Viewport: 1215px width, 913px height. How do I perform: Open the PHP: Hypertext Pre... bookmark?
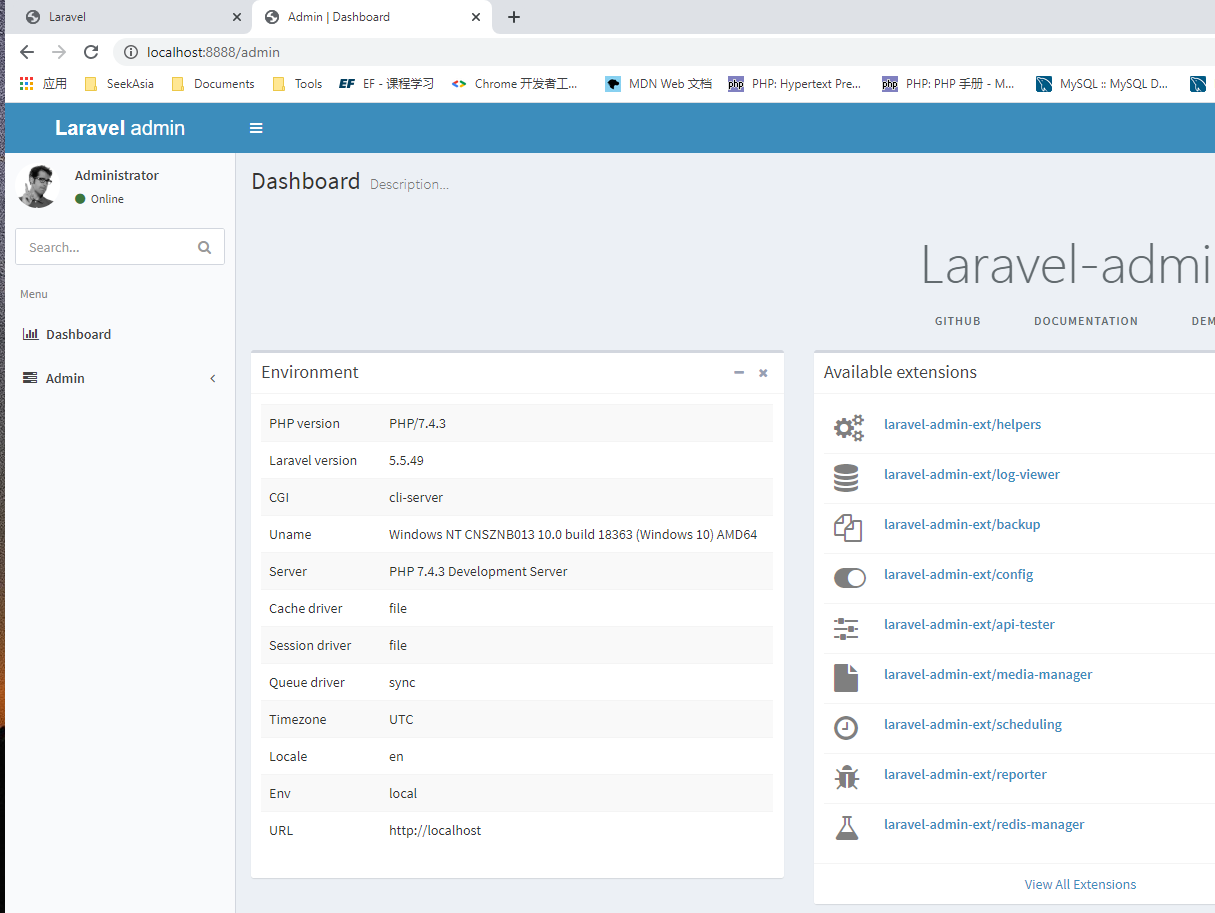pyautogui.click(x=795, y=84)
